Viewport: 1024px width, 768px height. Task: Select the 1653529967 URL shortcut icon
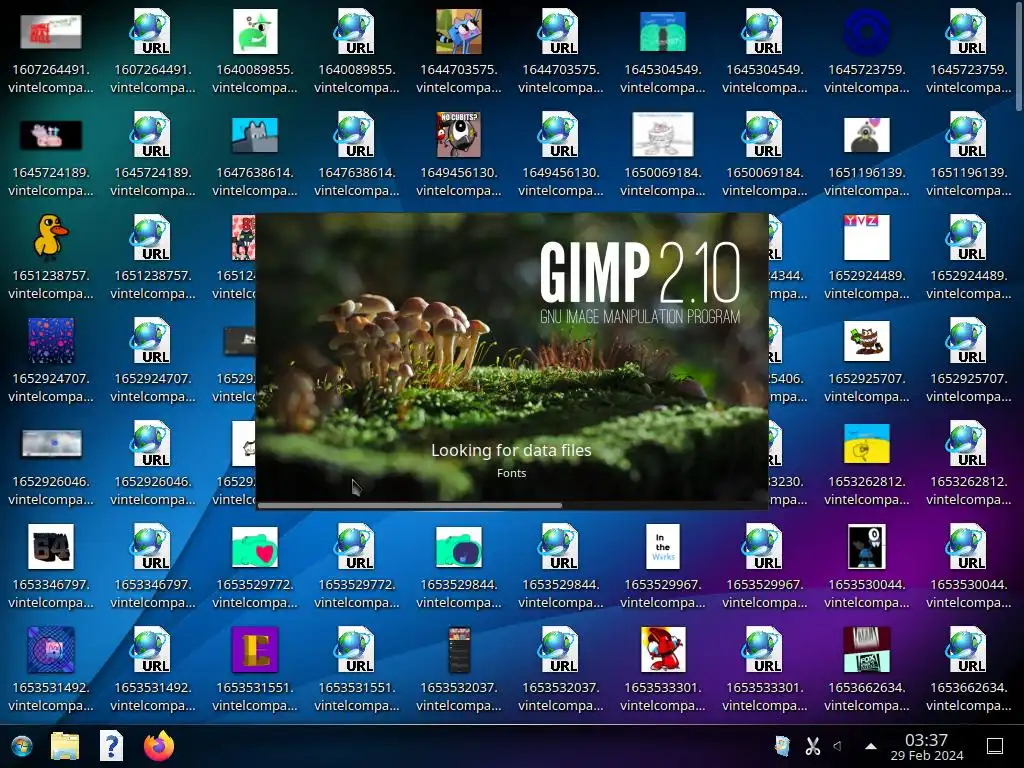[x=763, y=547]
